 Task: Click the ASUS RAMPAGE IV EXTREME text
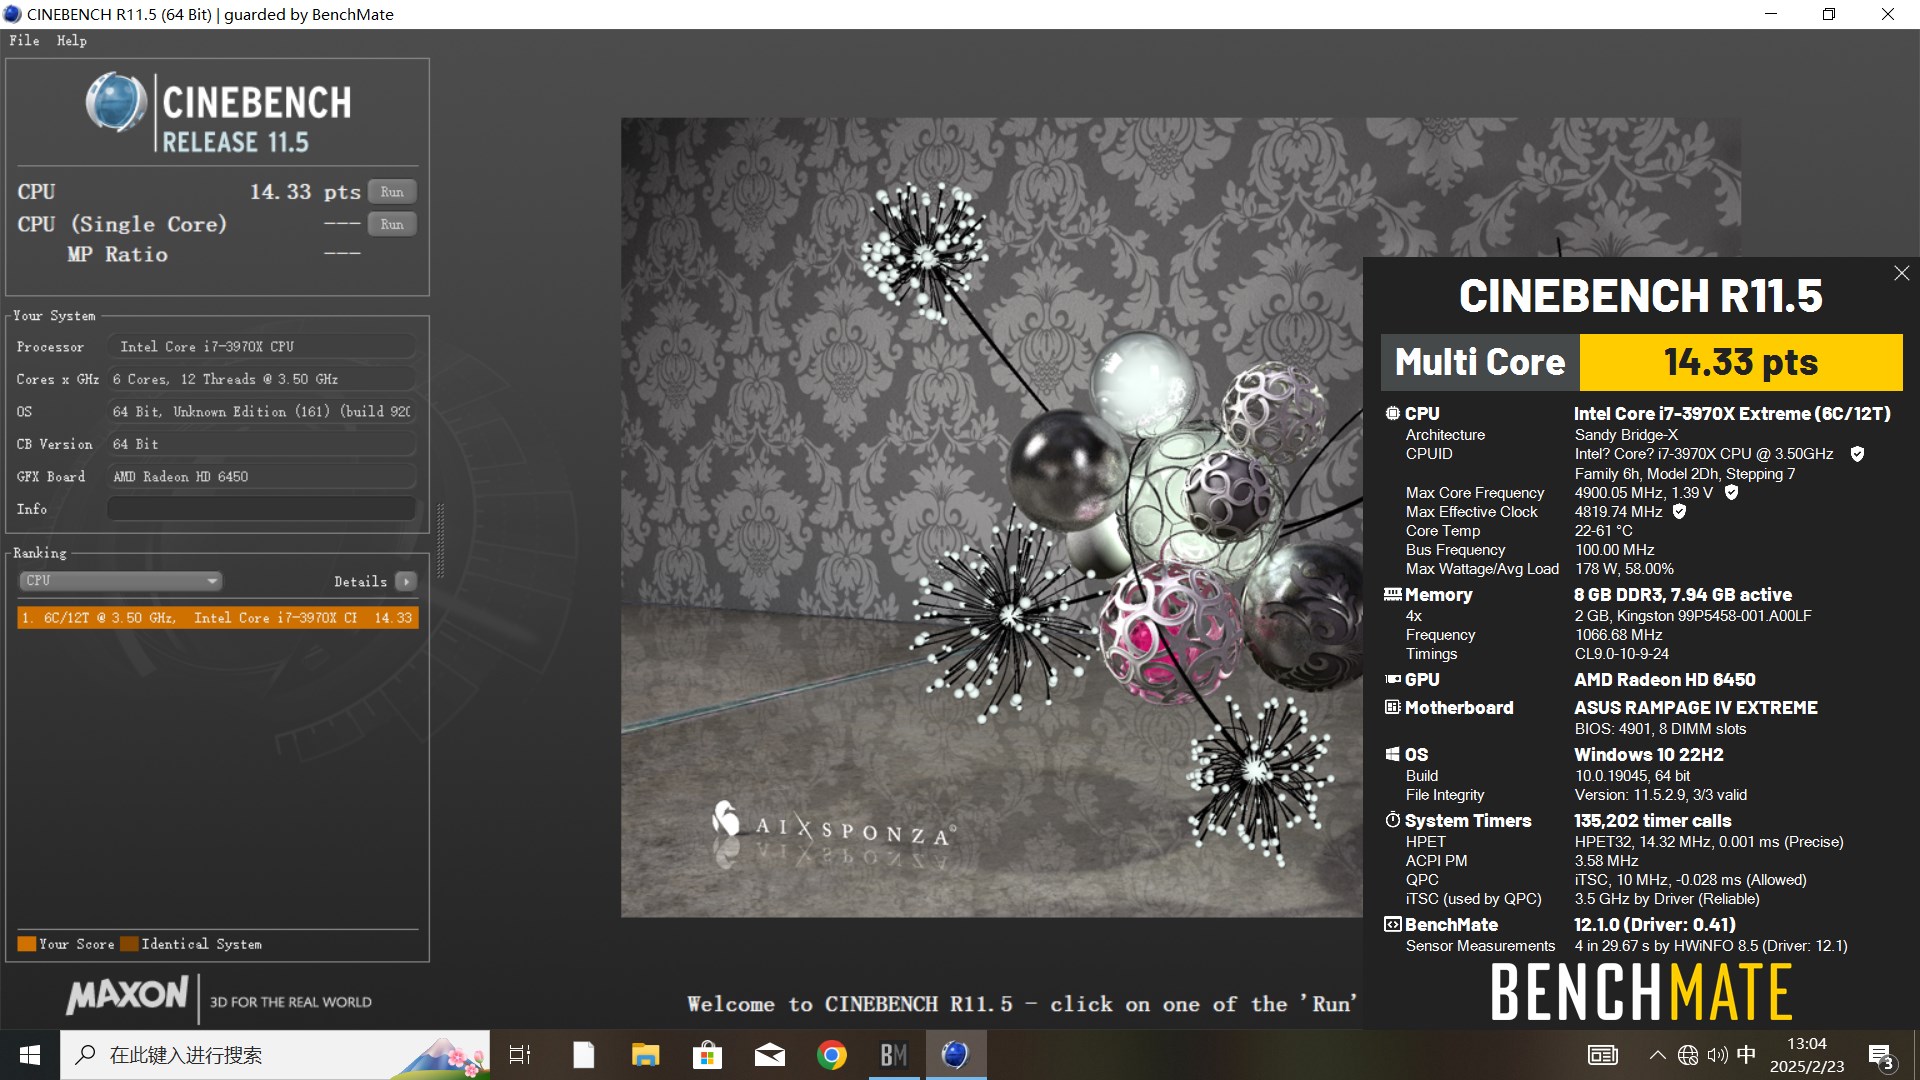click(1696, 707)
